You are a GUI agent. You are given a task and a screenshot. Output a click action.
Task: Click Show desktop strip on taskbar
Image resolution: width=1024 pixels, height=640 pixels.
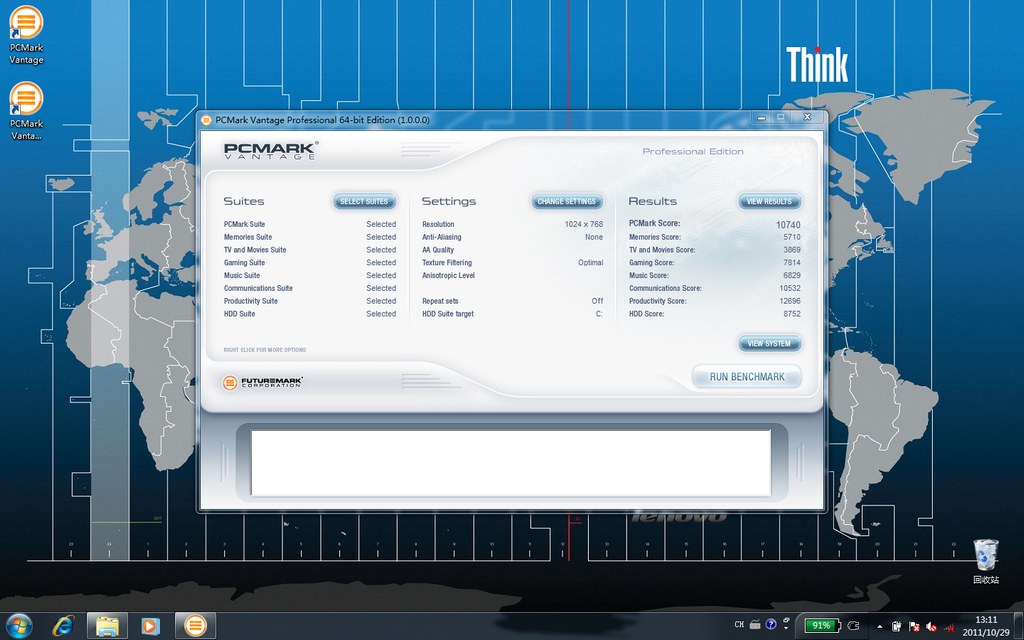coord(1019,626)
